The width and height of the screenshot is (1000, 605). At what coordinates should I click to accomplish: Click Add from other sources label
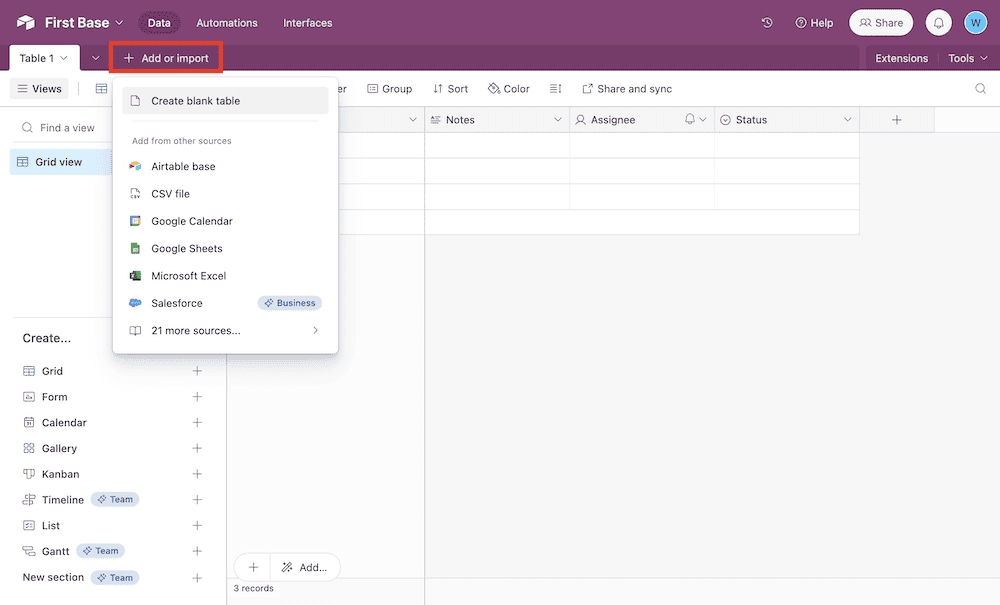pyautogui.click(x=182, y=141)
